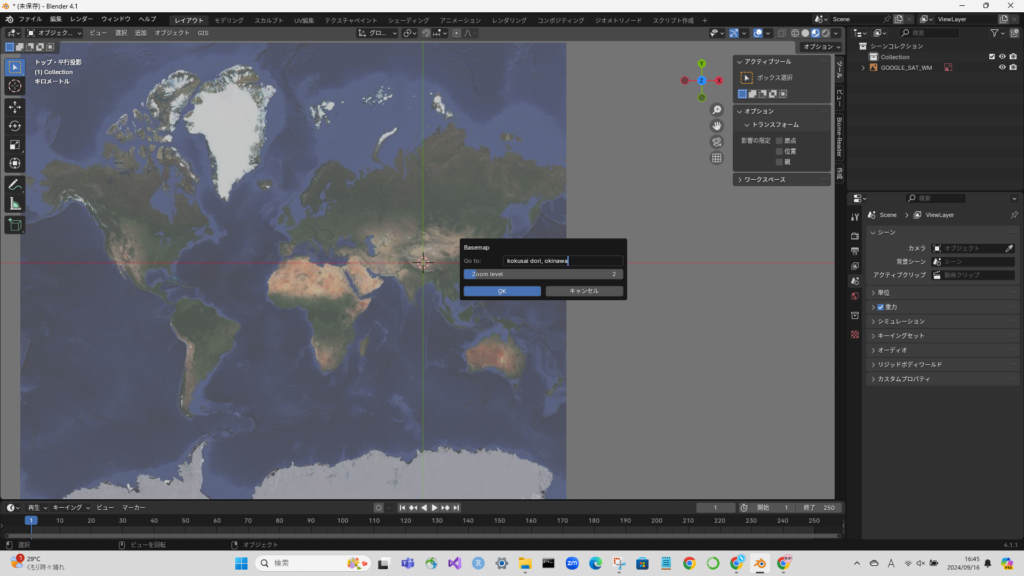
Task: Switch to the モデリング workspace tab
Action: pyautogui.click(x=229, y=20)
